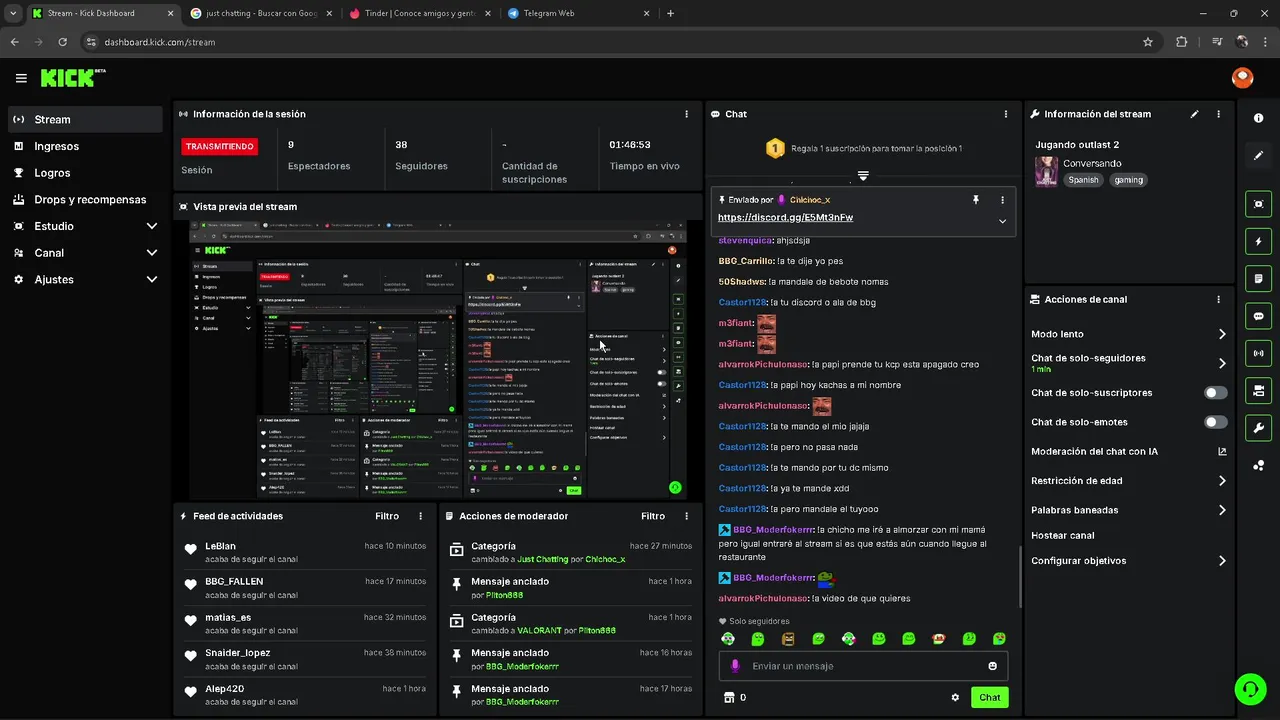This screenshot has height=720, width=1280.
Task: Click Filtro in Acciones de moderador
Action: pos(653,516)
